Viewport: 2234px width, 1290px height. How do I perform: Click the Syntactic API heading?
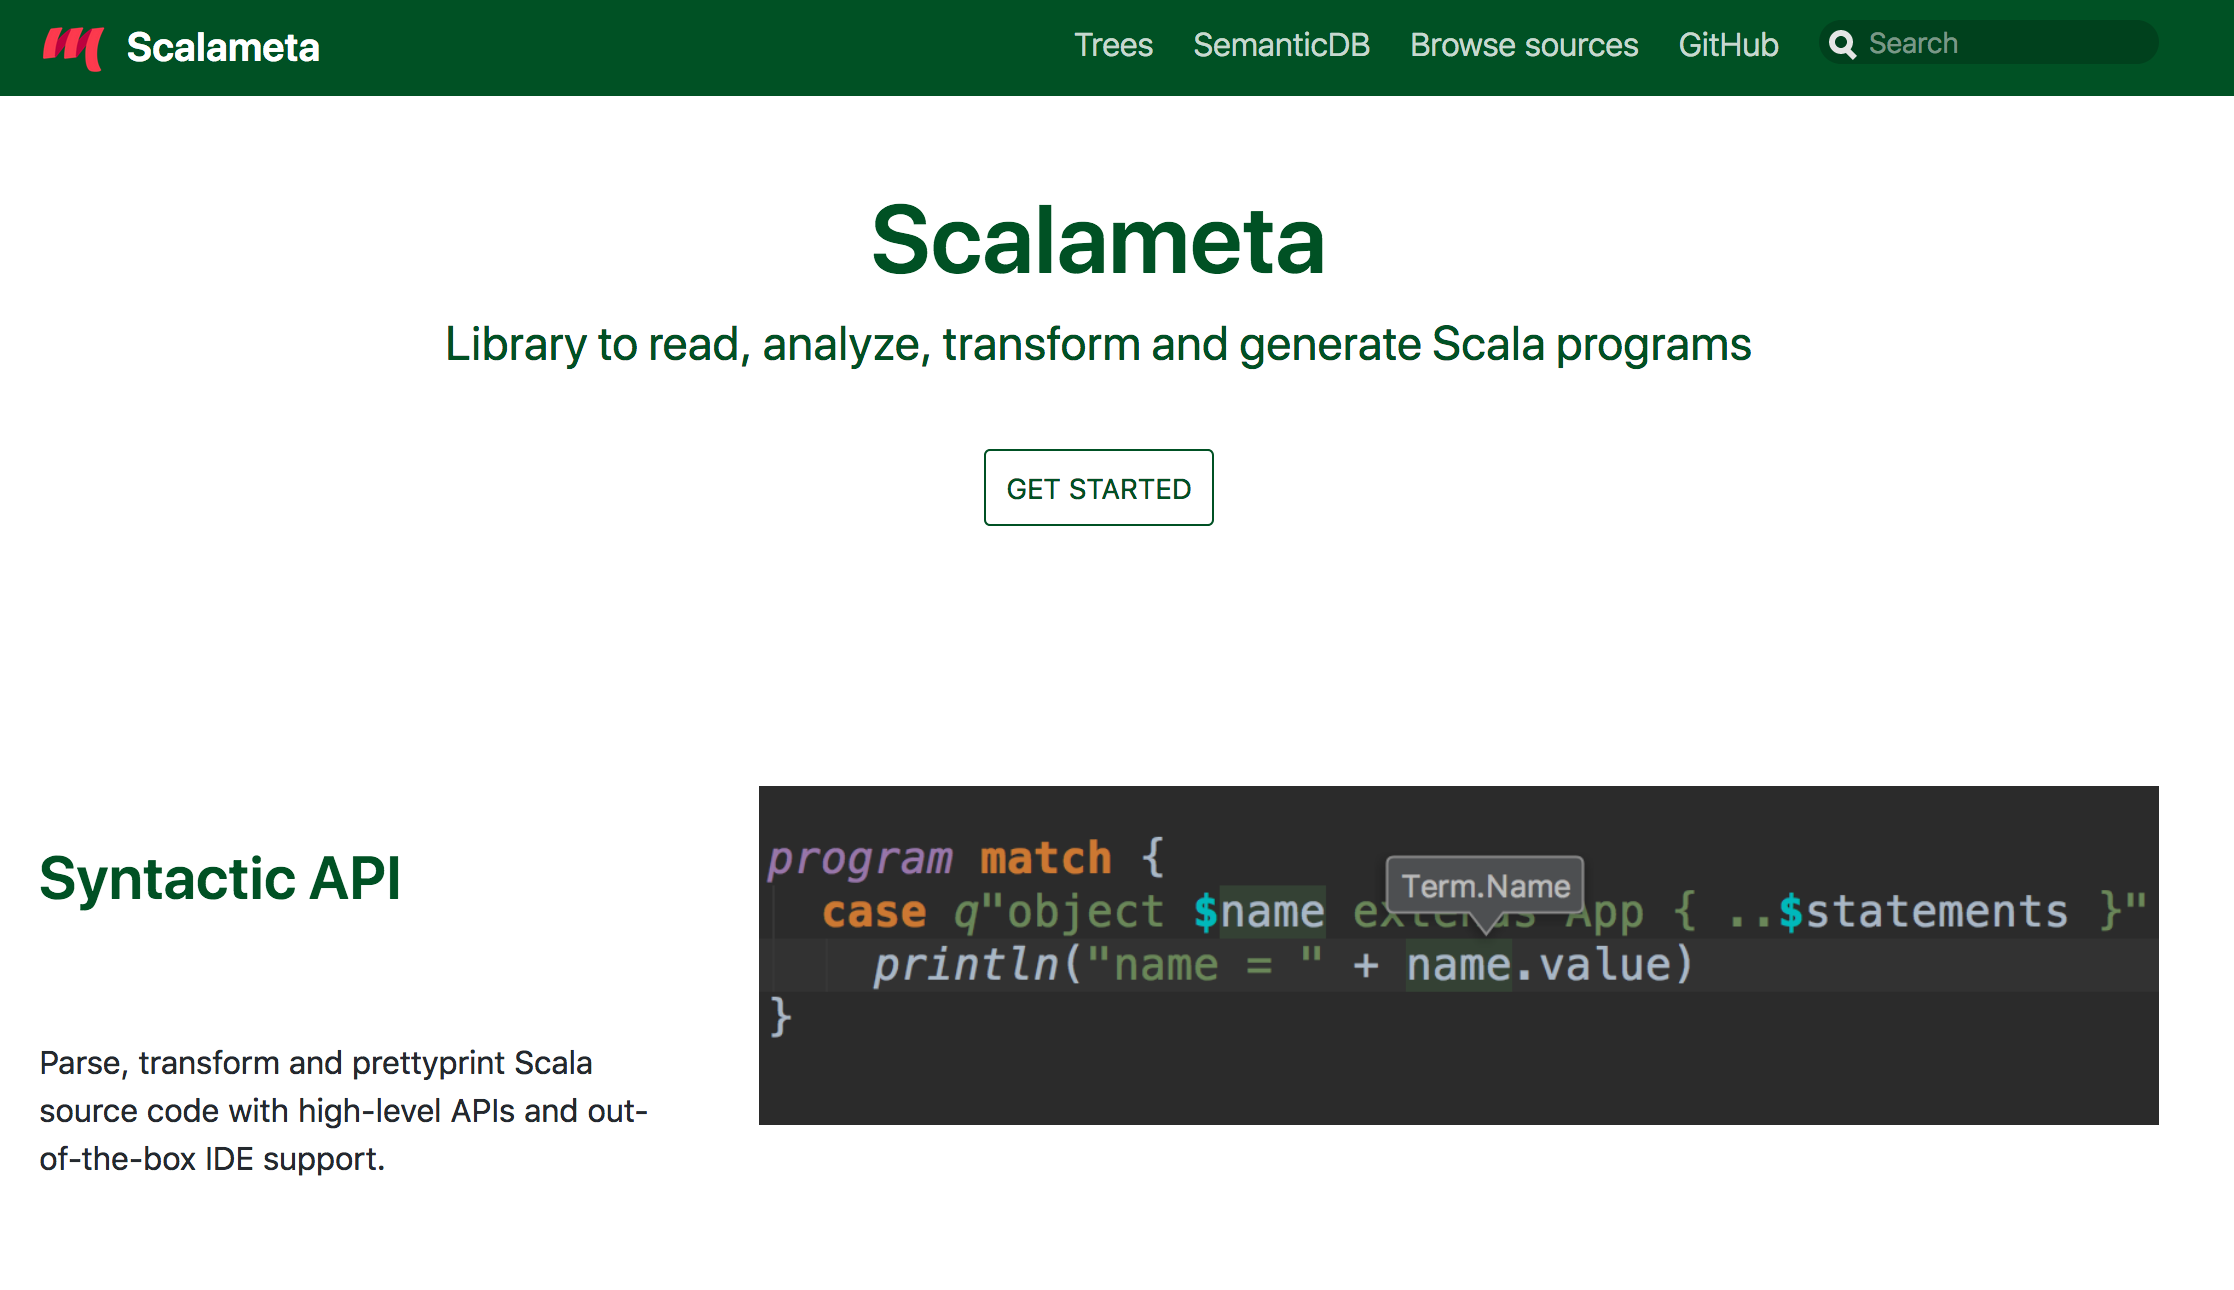[x=220, y=878]
